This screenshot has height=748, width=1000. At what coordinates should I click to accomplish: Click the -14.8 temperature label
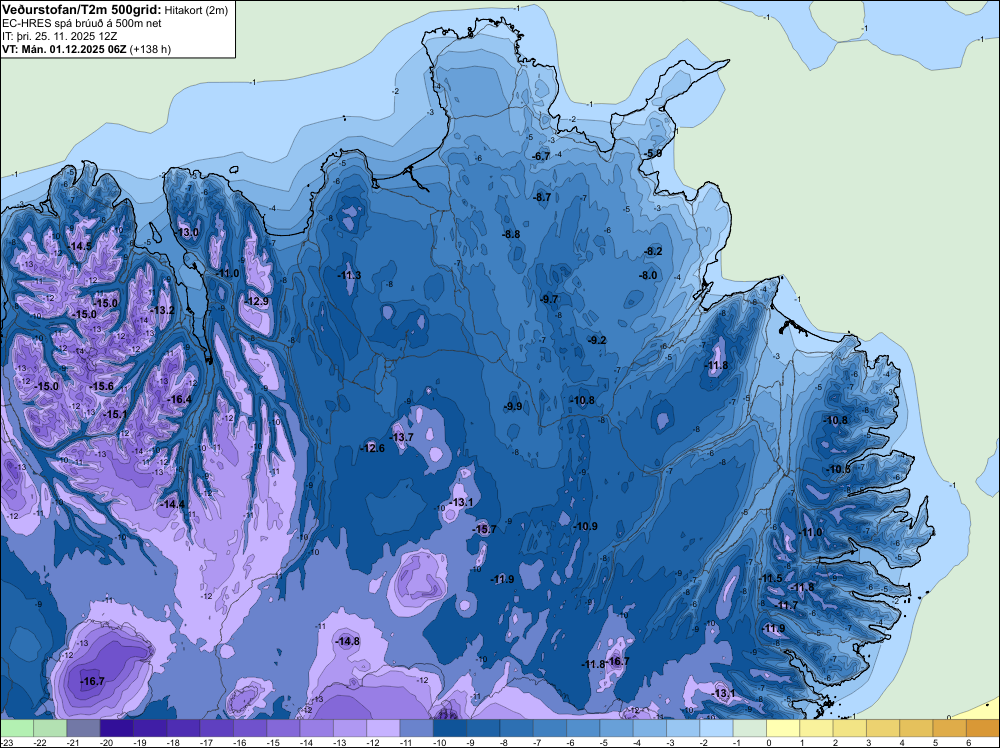click(x=348, y=641)
